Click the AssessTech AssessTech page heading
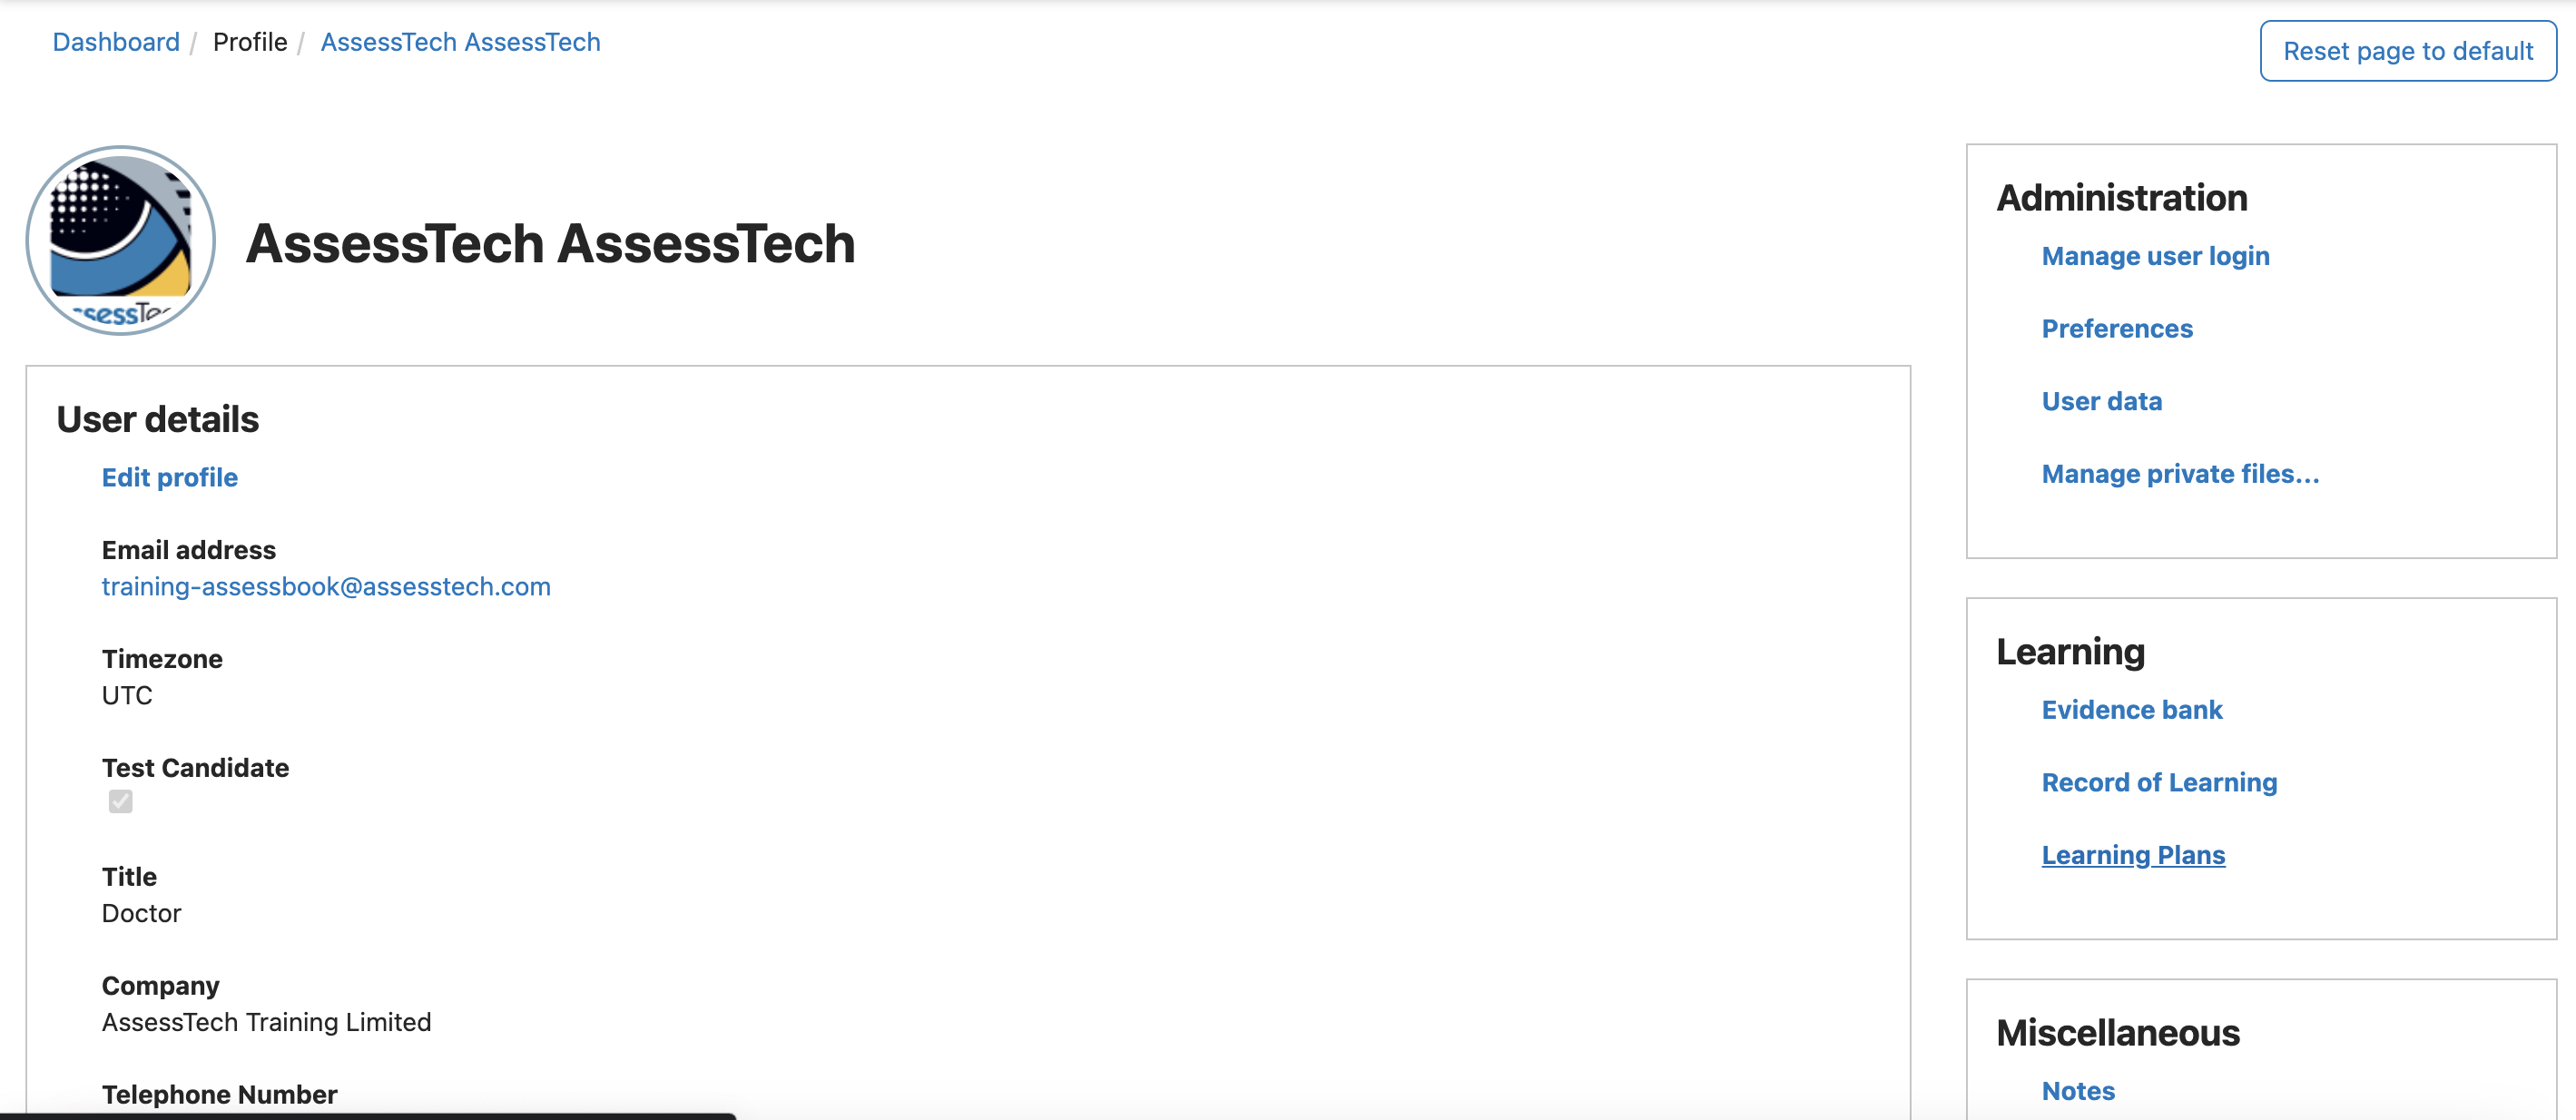 pyautogui.click(x=551, y=244)
